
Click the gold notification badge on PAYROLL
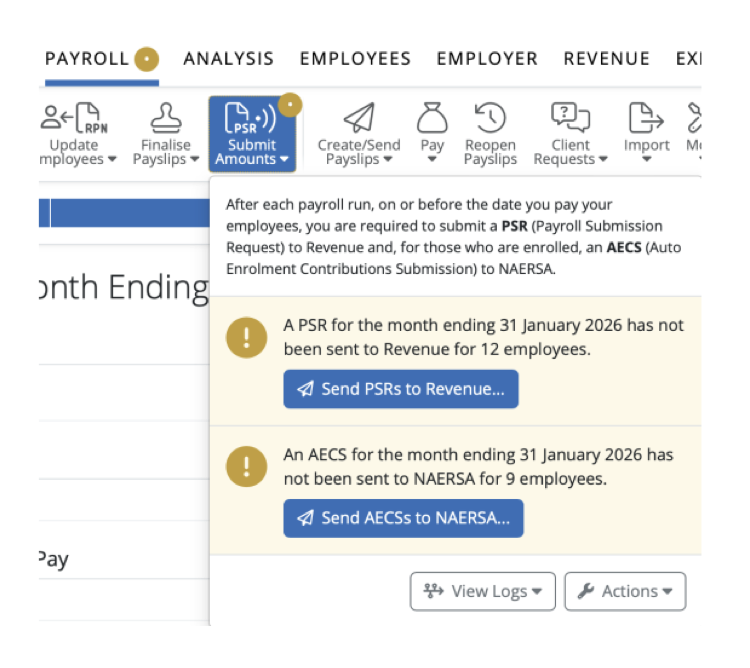[146, 59]
